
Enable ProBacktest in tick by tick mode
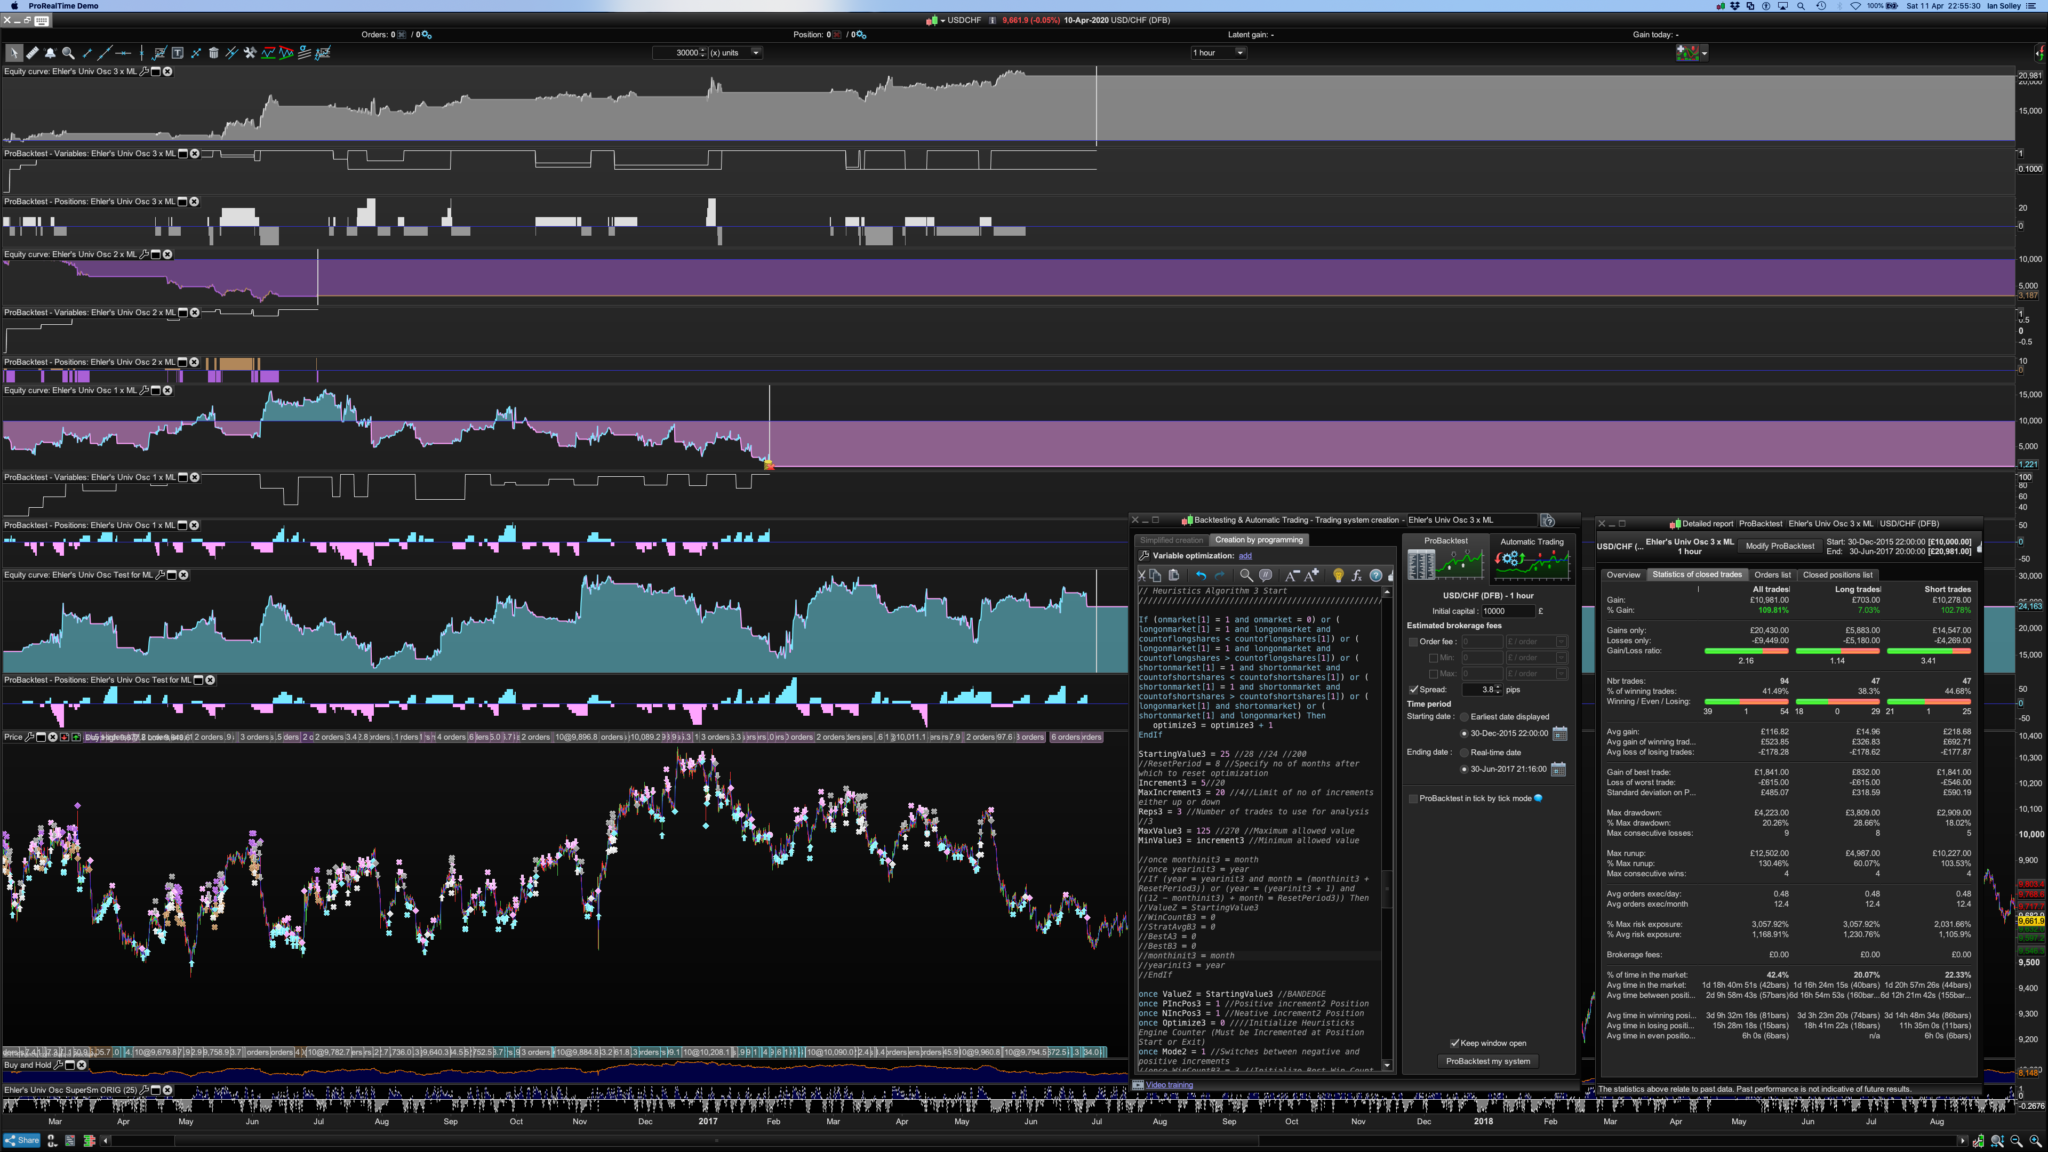click(1413, 798)
